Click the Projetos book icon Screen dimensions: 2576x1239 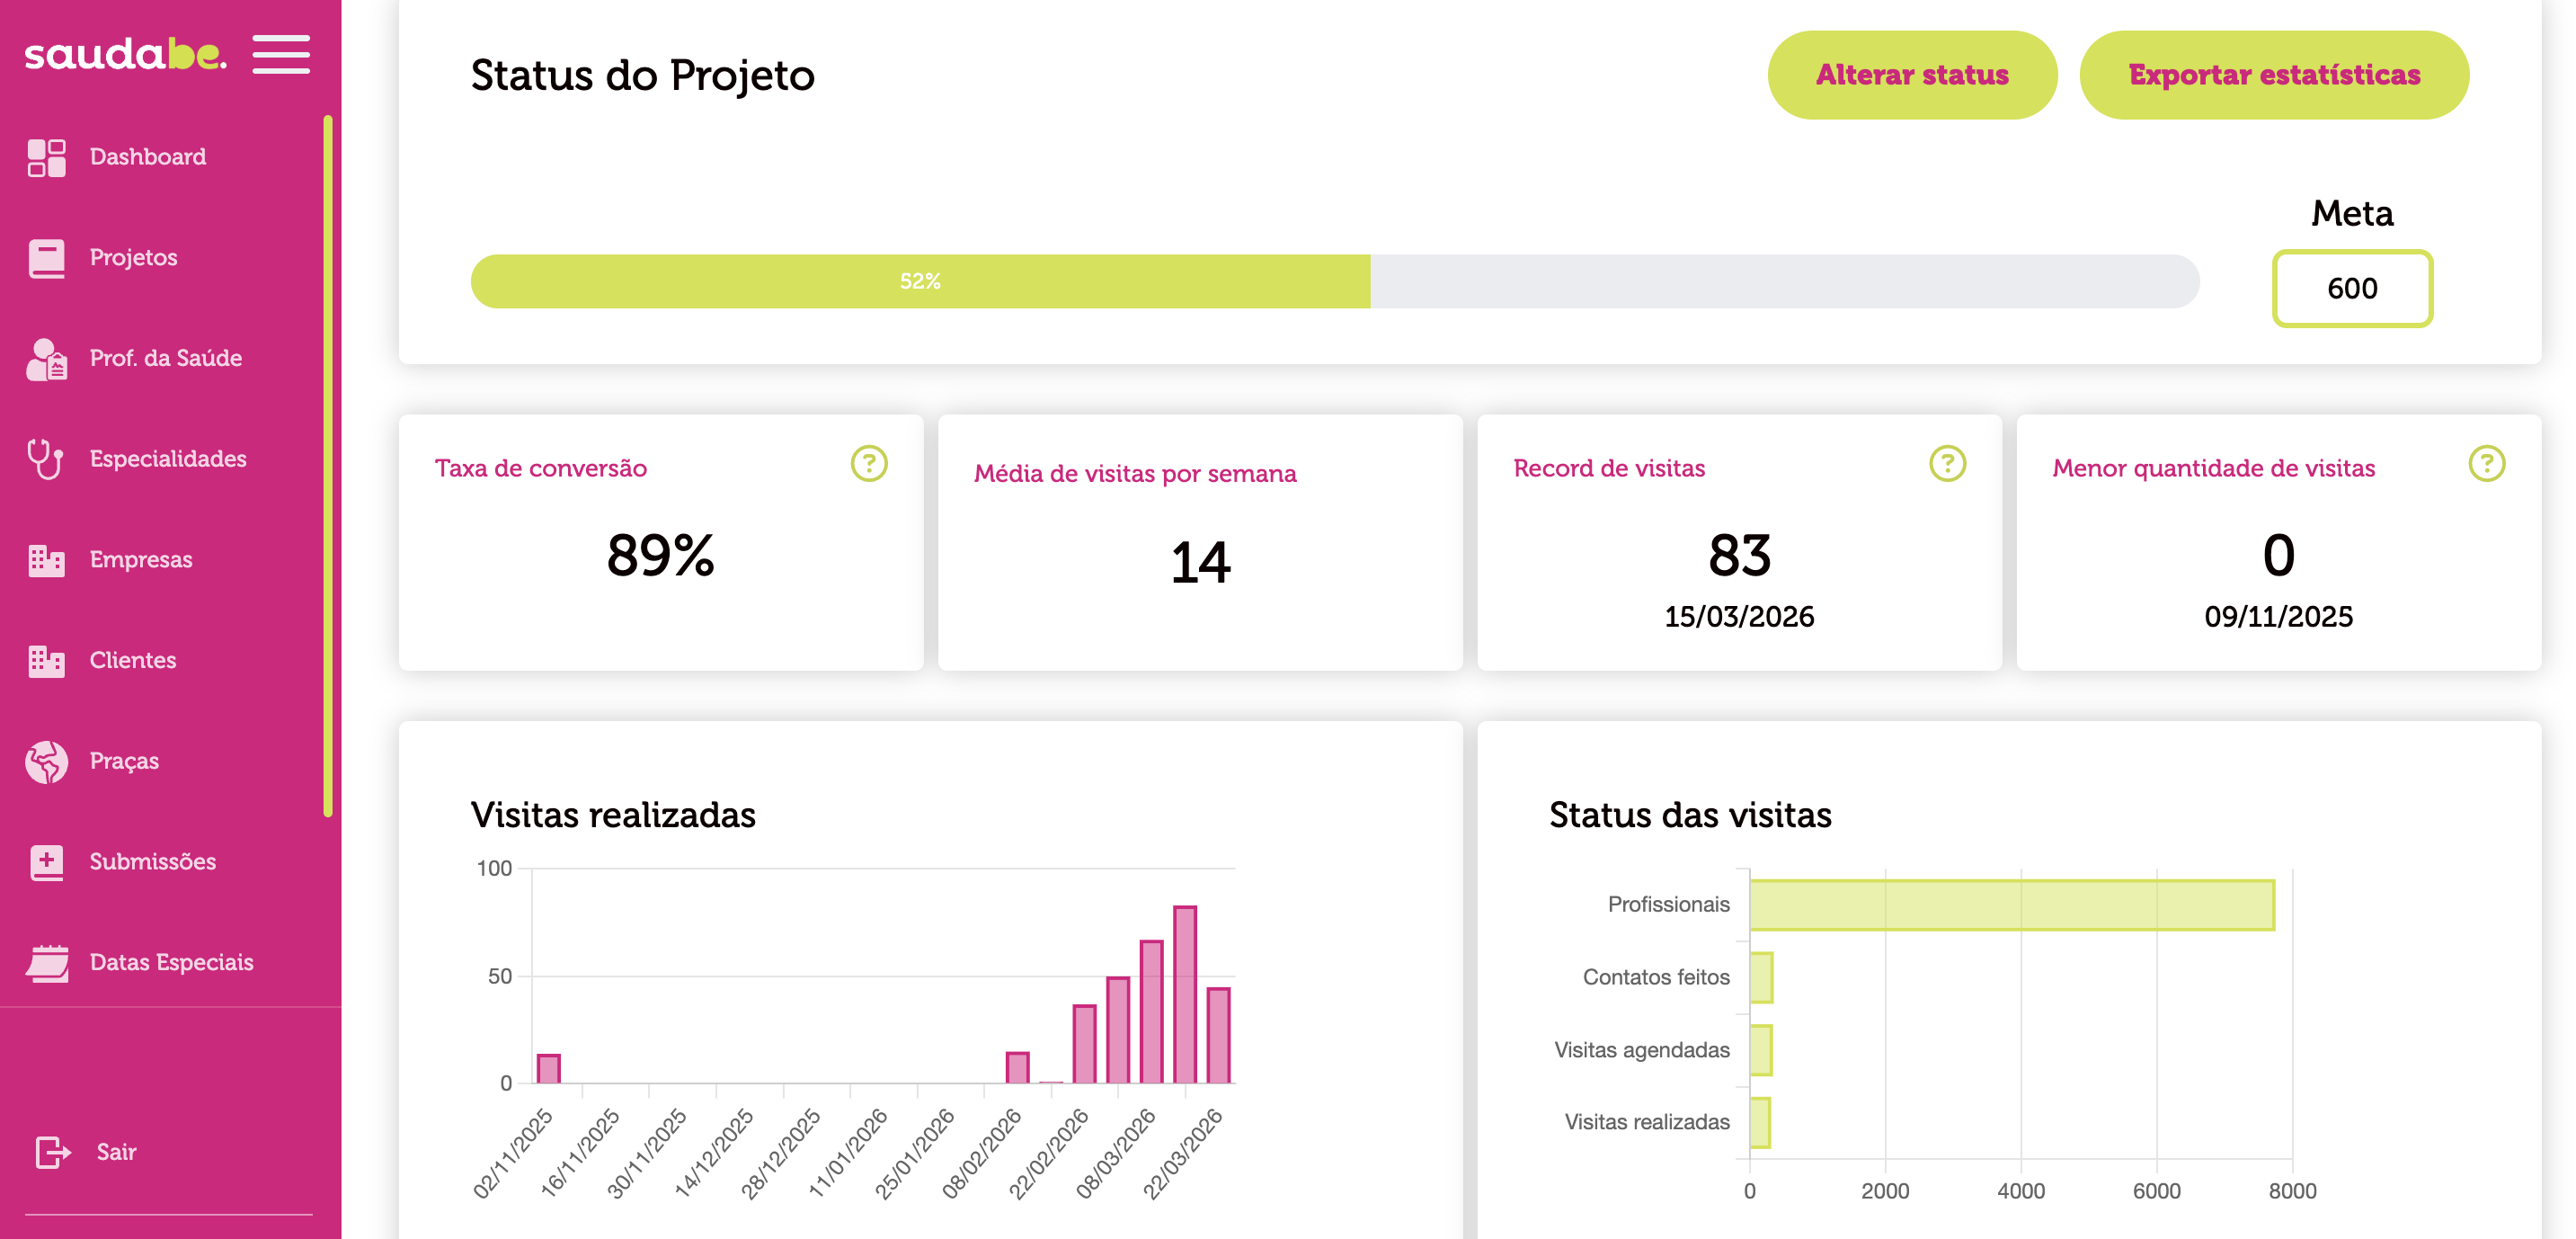[46, 258]
